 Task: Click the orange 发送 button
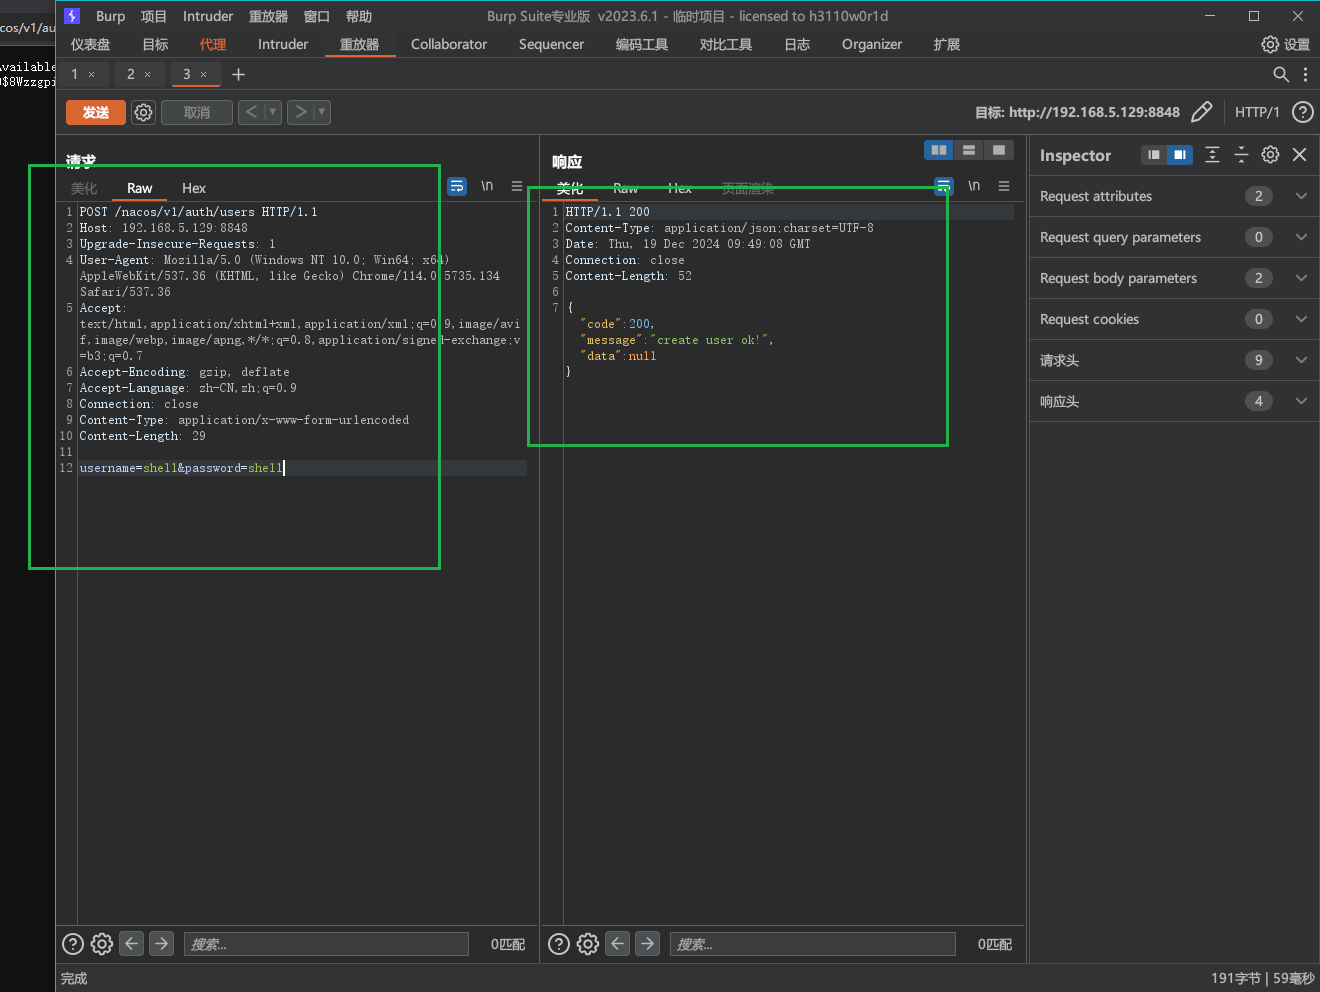[96, 112]
